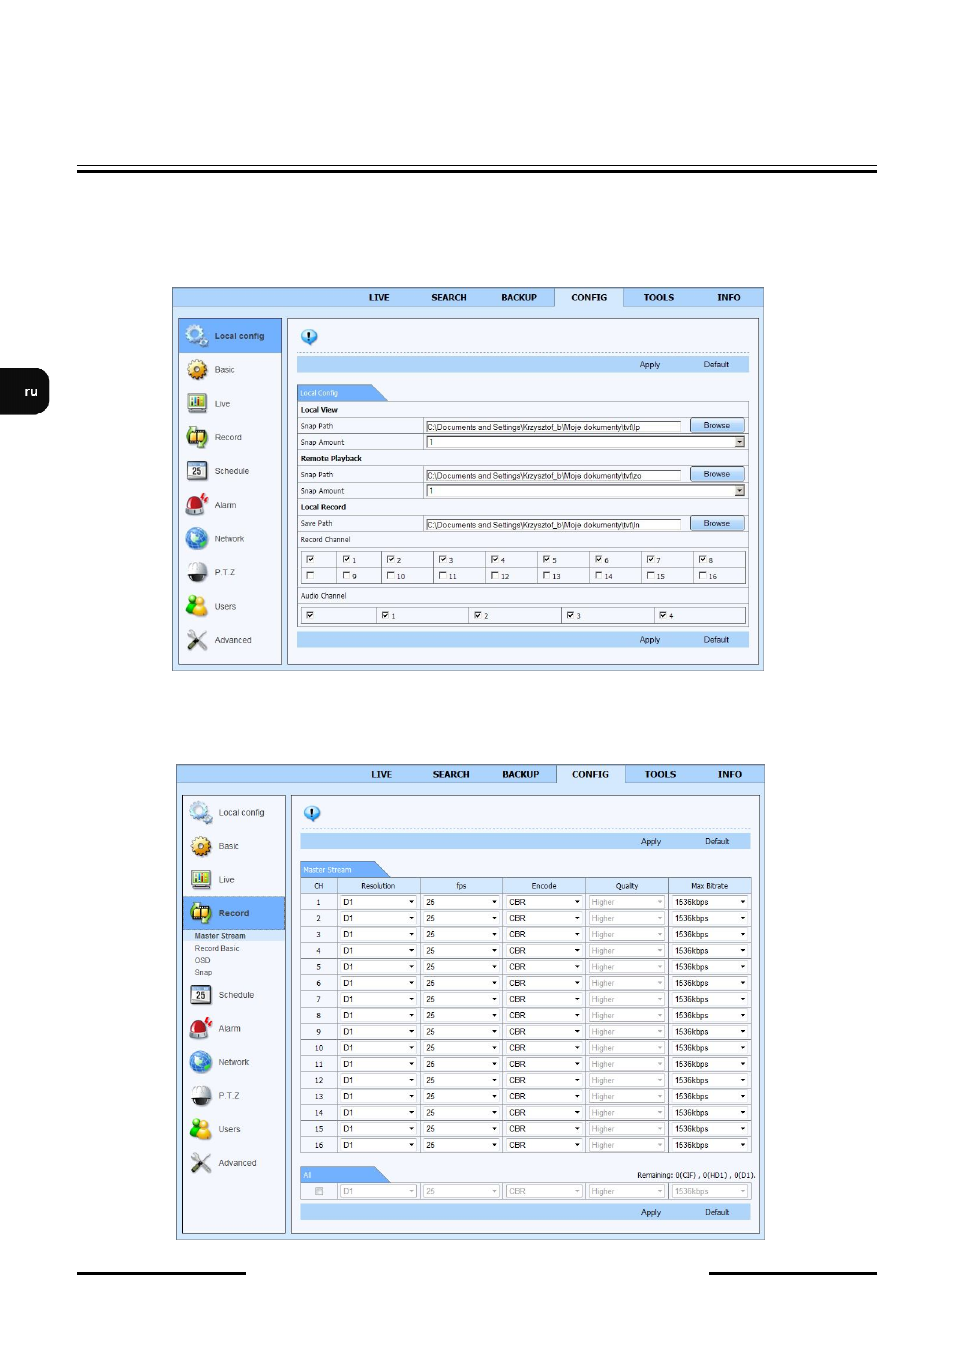Toggle Audio Channel 4 checkbox
The width and height of the screenshot is (954, 1350).
(662, 615)
